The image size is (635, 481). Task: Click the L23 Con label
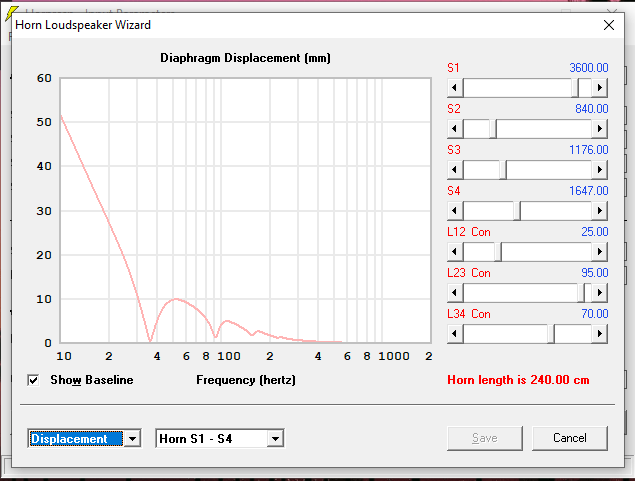coord(469,273)
